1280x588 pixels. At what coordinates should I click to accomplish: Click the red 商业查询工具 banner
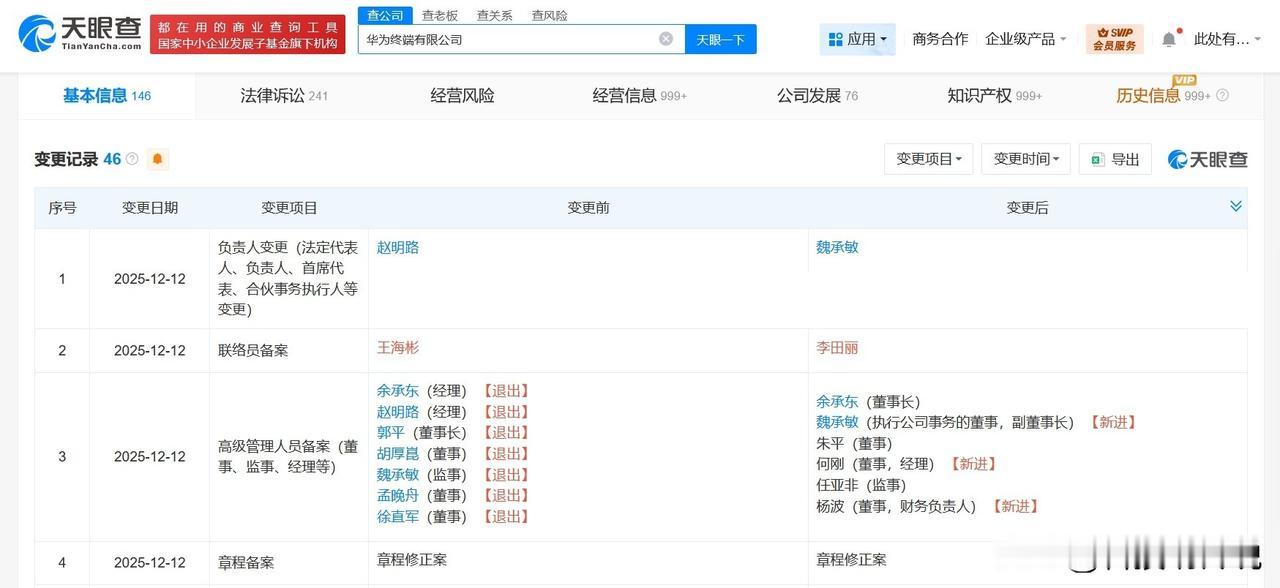(x=248, y=34)
